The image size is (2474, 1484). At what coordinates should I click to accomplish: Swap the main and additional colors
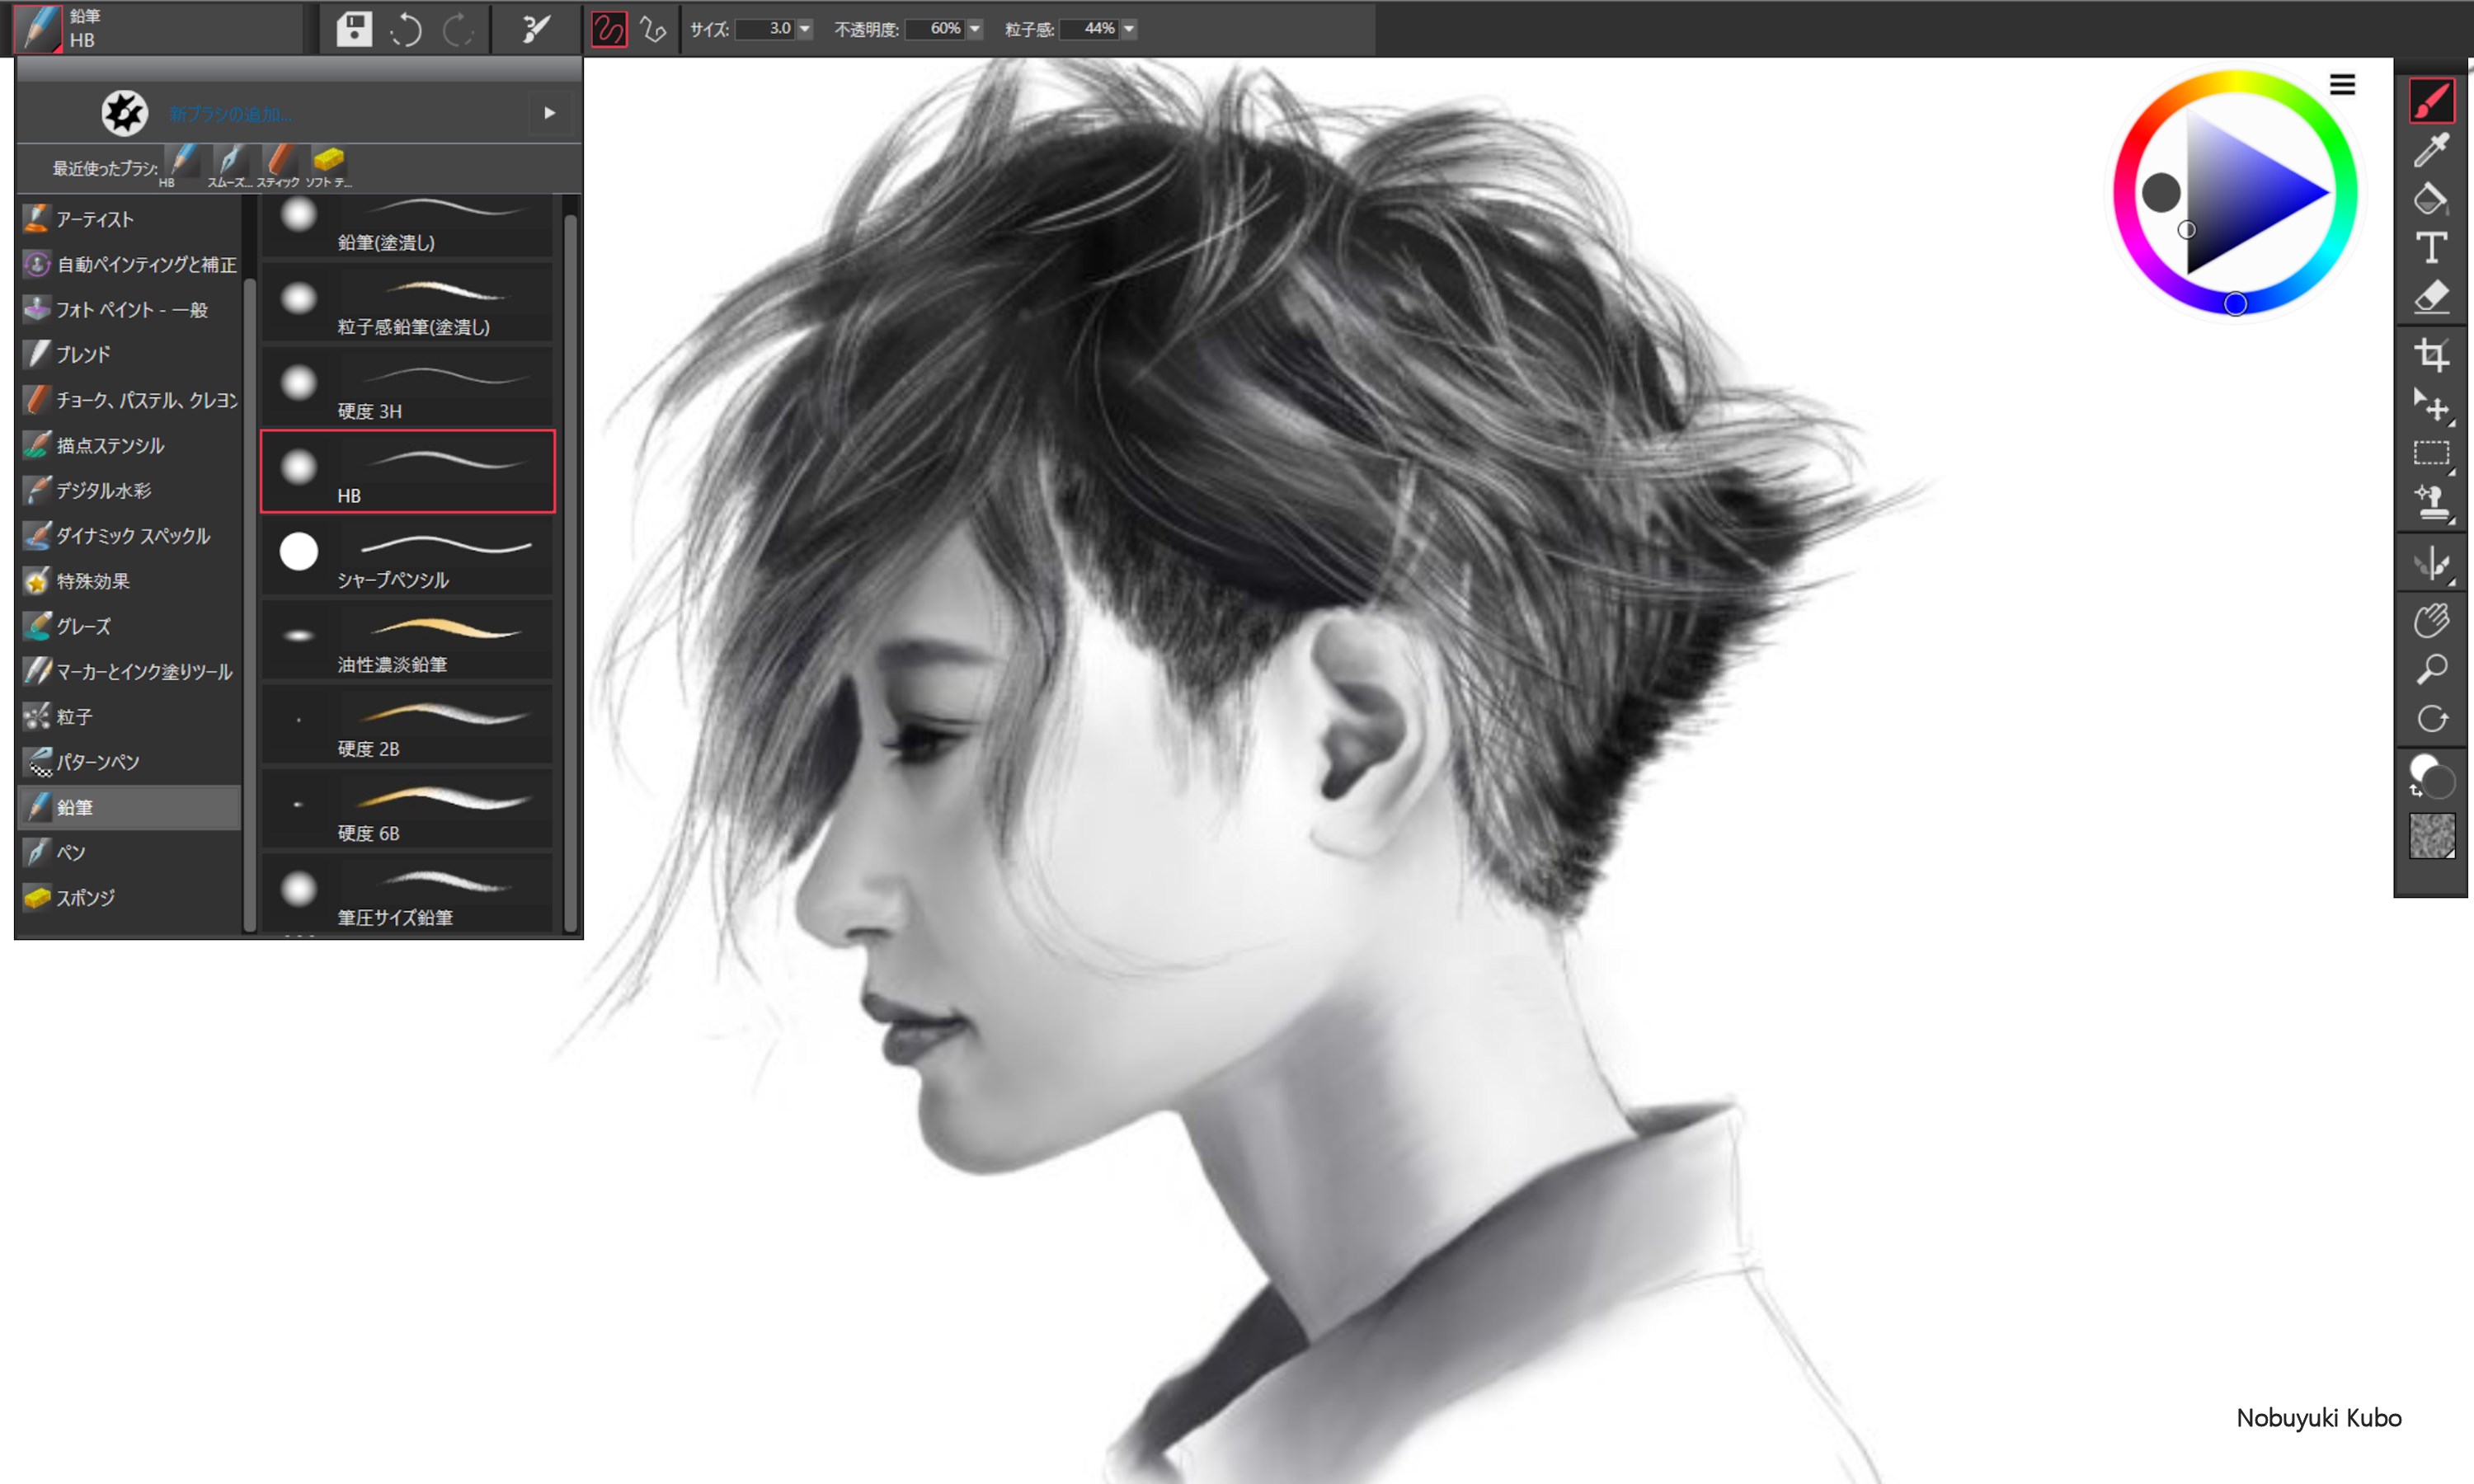[x=2415, y=791]
